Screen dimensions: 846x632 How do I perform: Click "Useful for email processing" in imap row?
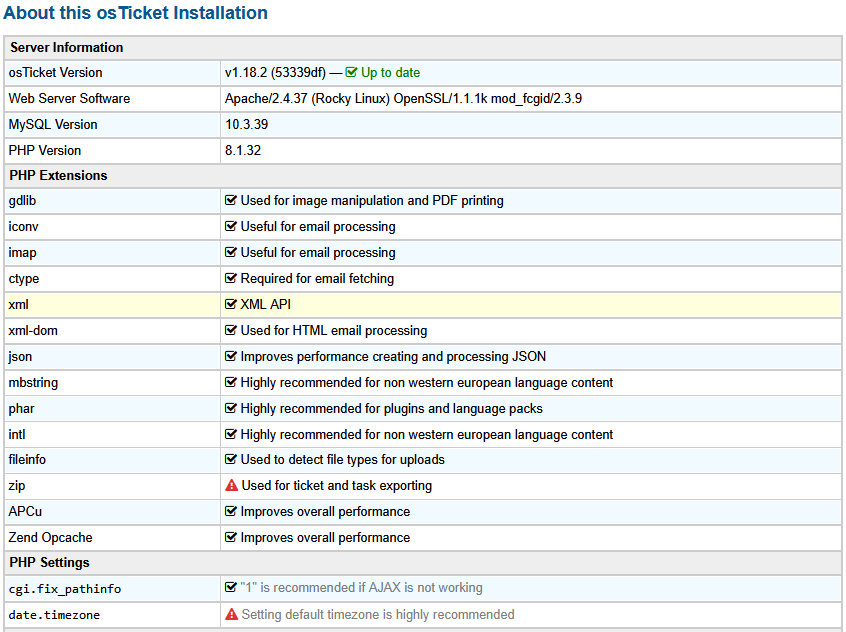click(318, 253)
